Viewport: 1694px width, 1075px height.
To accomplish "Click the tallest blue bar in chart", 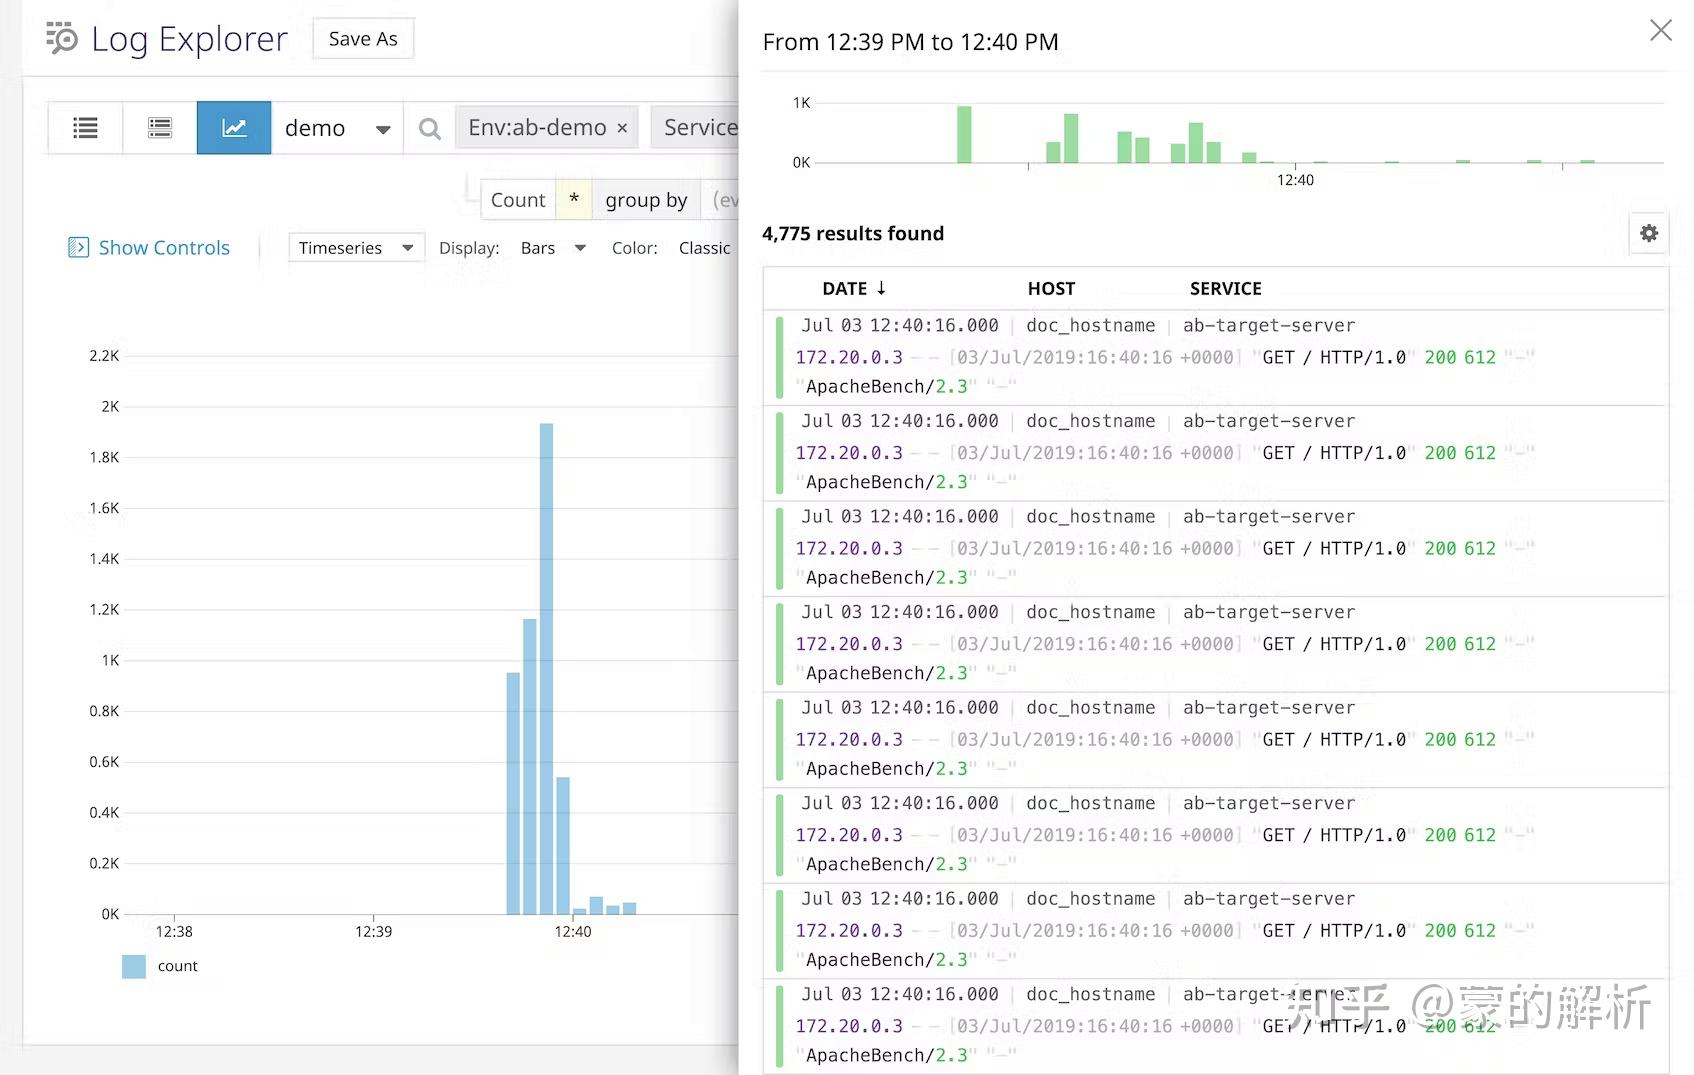I will [546, 668].
